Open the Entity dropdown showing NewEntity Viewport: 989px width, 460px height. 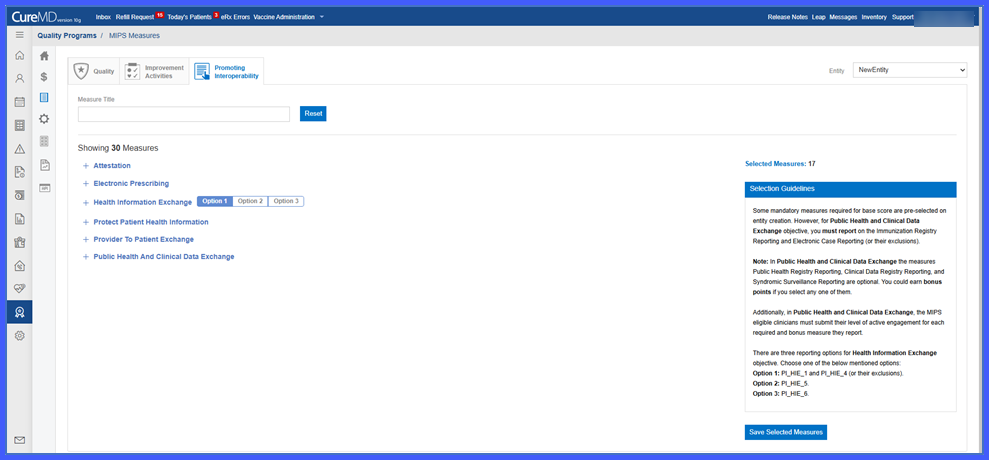[x=910, y=70]
